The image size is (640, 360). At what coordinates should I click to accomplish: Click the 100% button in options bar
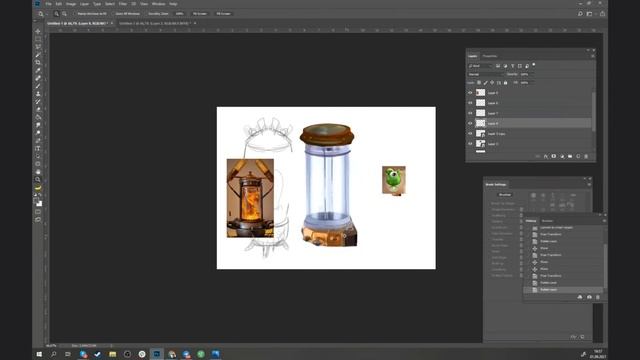(x=180, y=14)
